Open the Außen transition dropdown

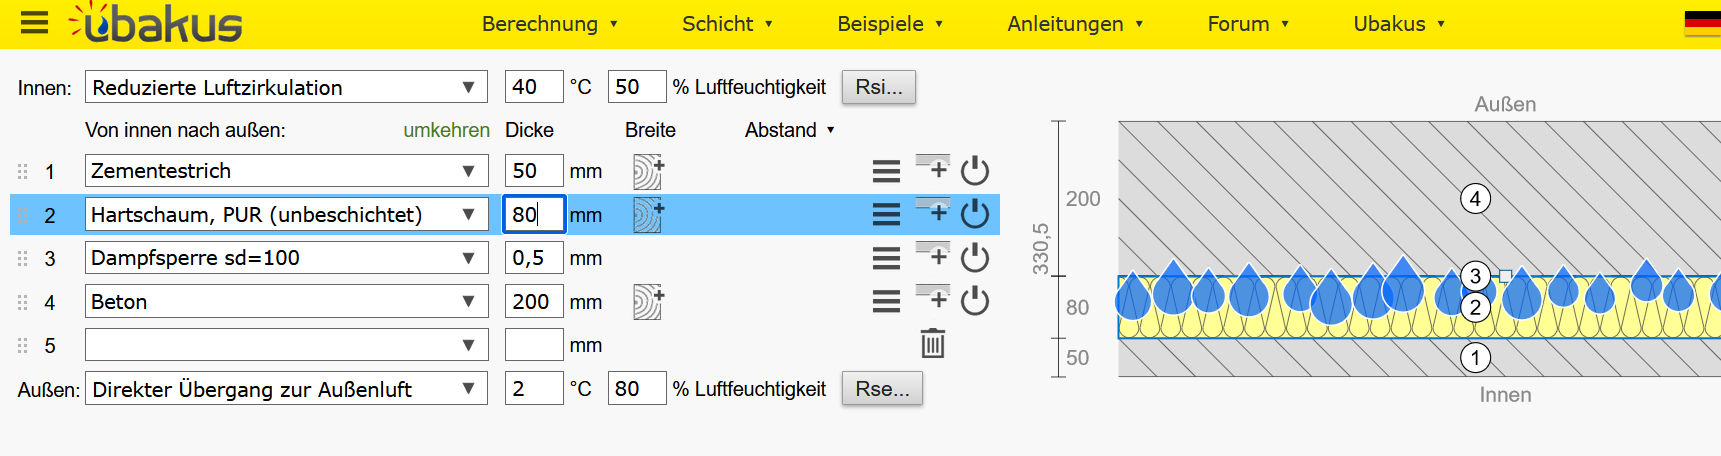click(286, 389)
